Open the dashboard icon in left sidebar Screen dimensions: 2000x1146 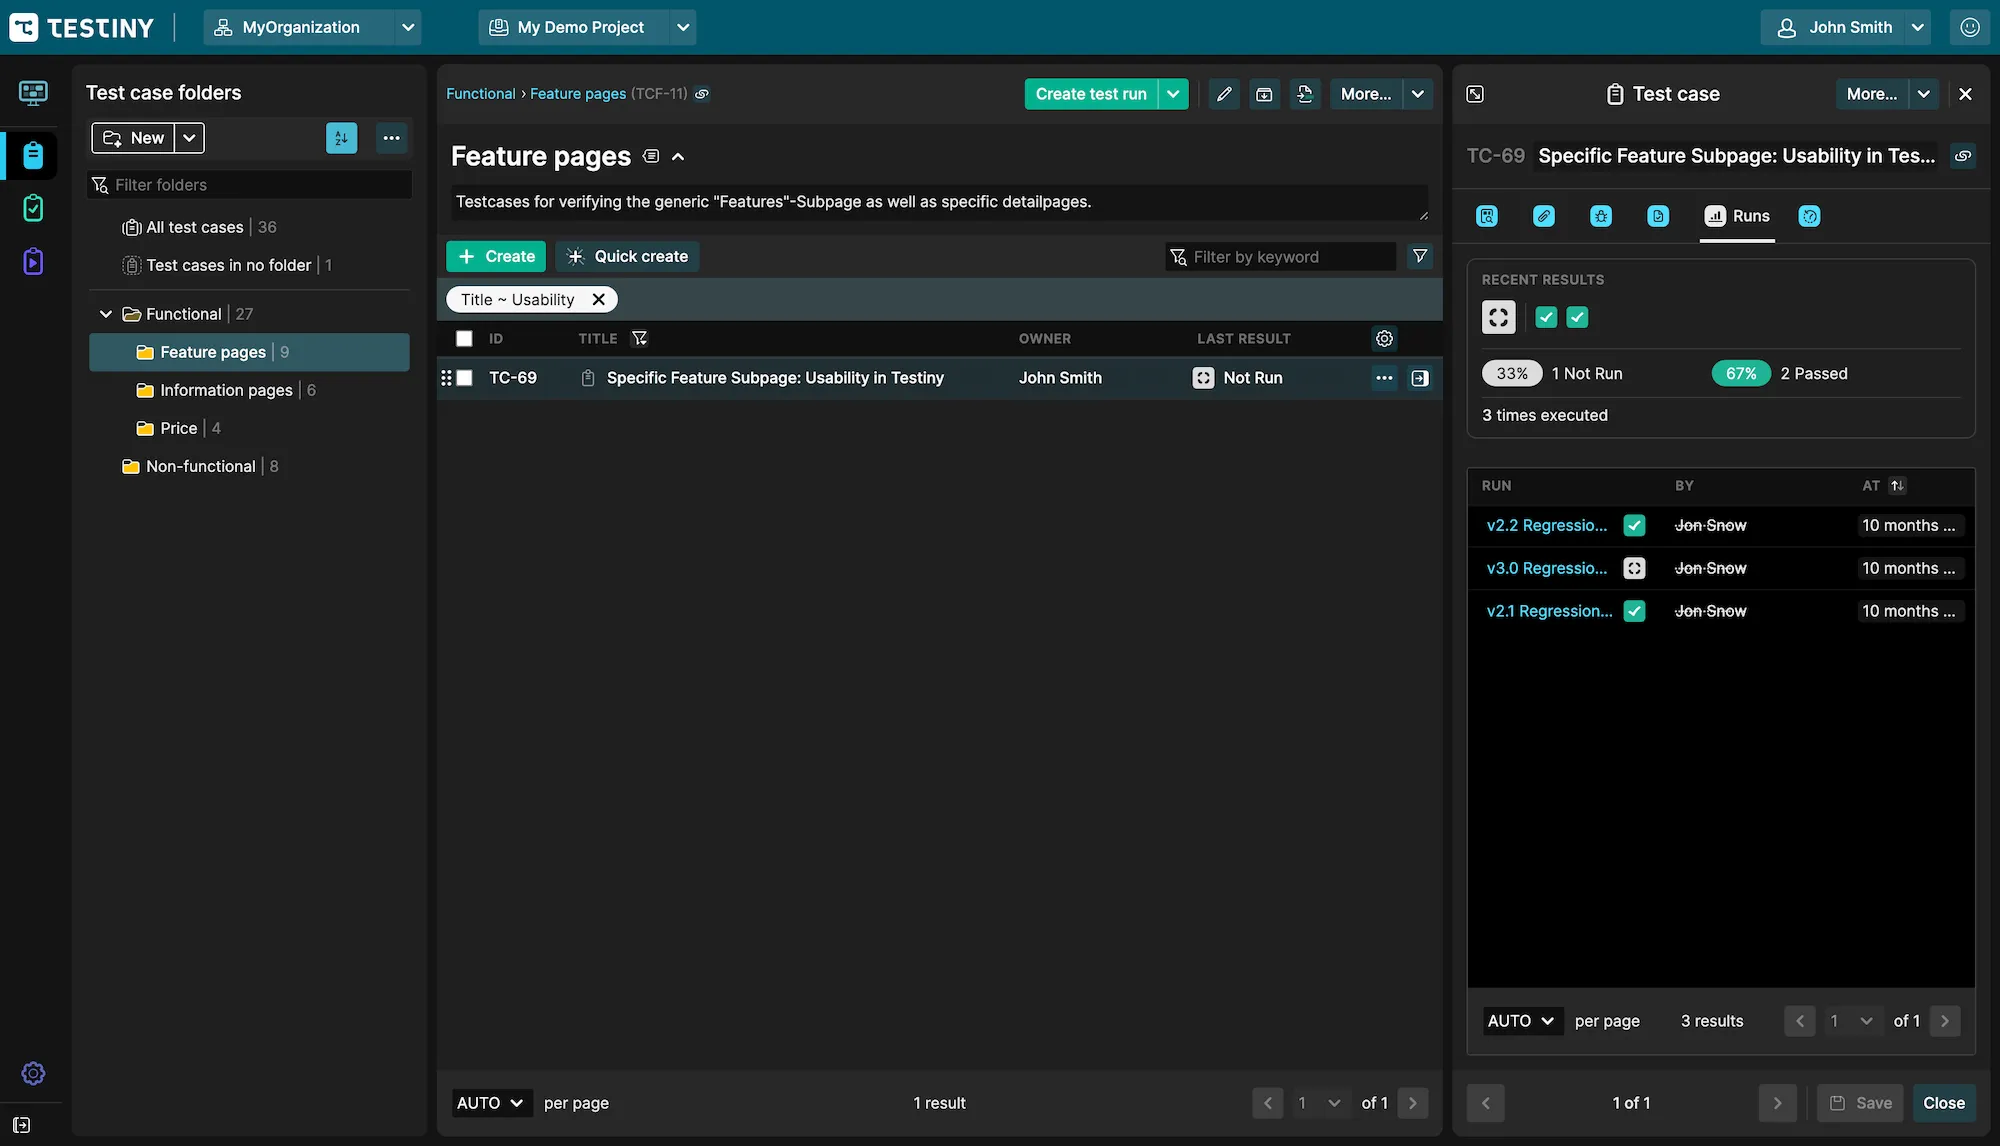coord(33,93)
